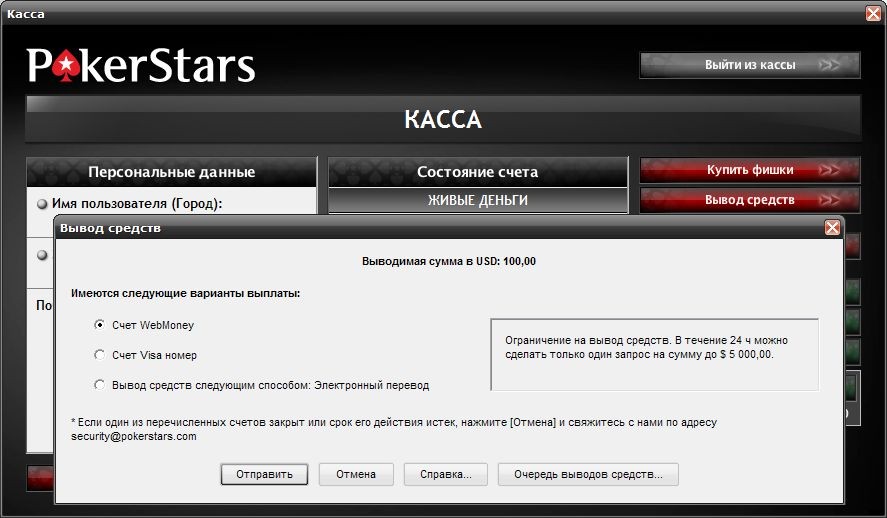This screenshot has width=887, height=518.
Task: Click the security@pokerstars.com email address
Action: (133, 437)
